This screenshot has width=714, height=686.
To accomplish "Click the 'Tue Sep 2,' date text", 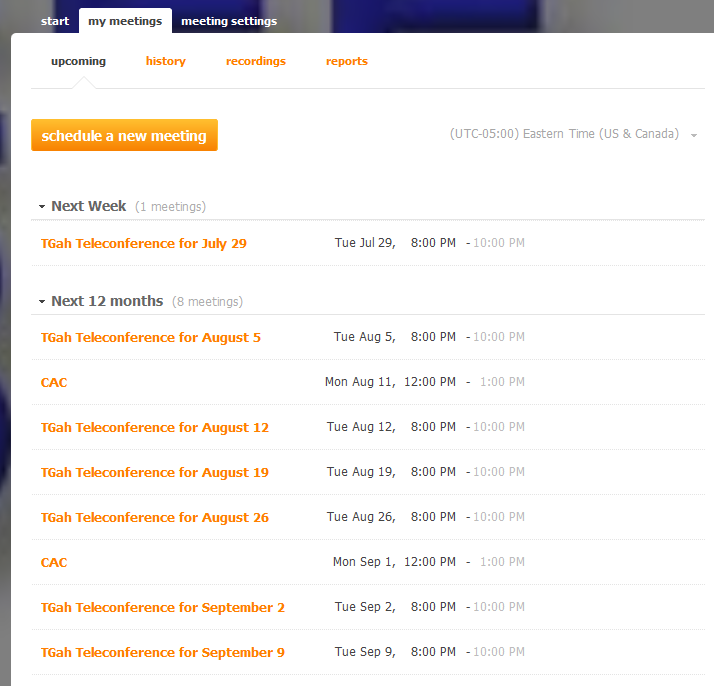I will 365,607.
